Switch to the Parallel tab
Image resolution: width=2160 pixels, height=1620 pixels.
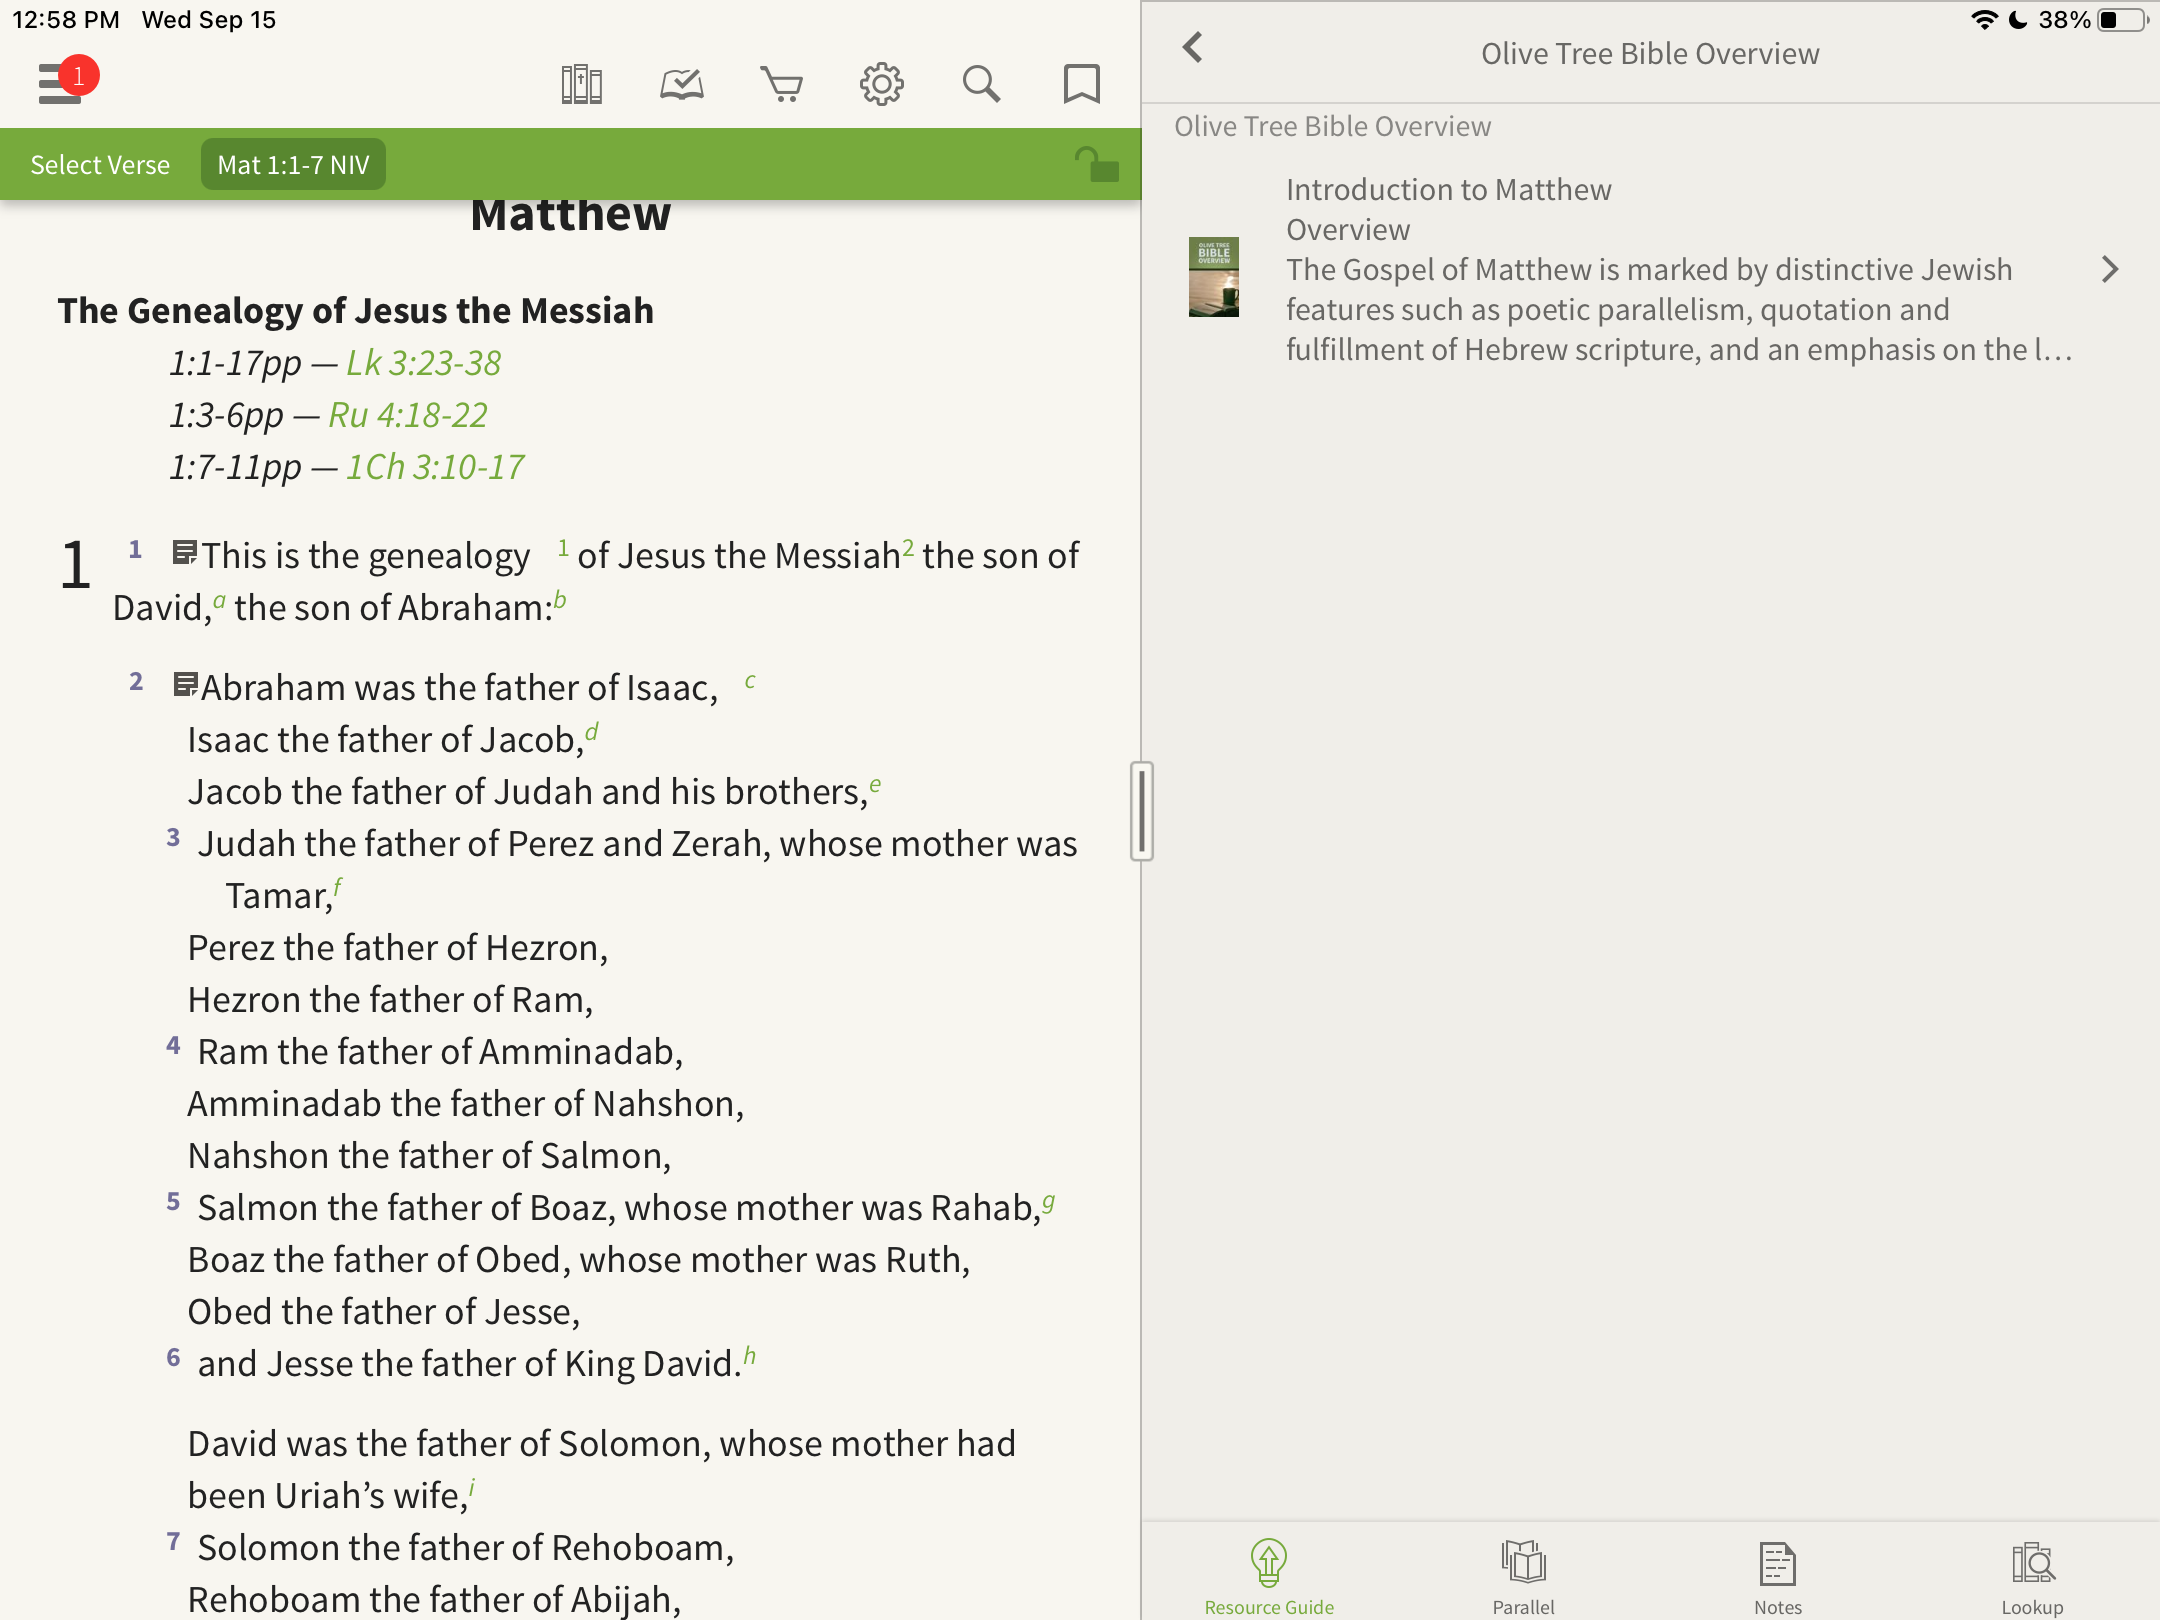1523,1577
